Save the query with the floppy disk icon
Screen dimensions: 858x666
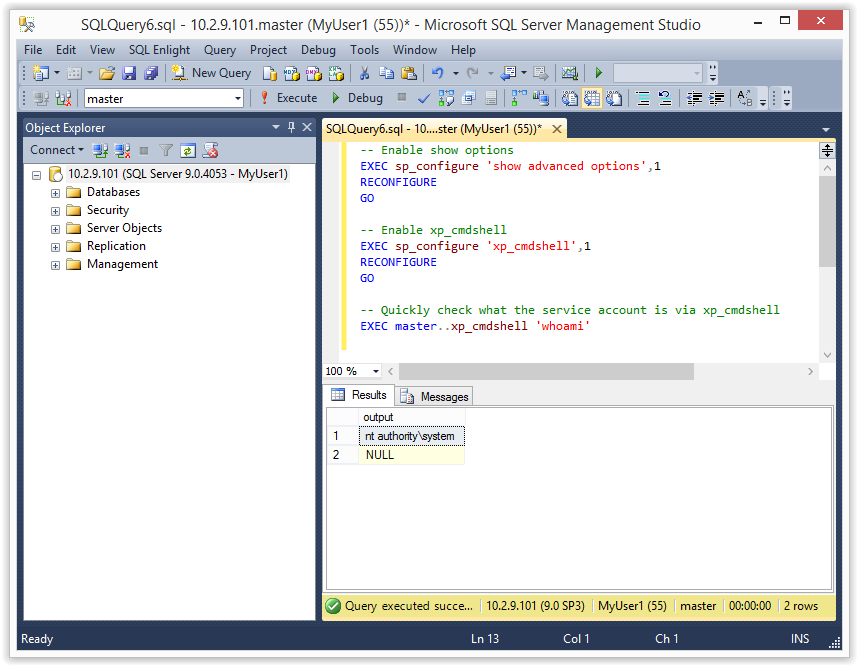(x=129, y=73)
